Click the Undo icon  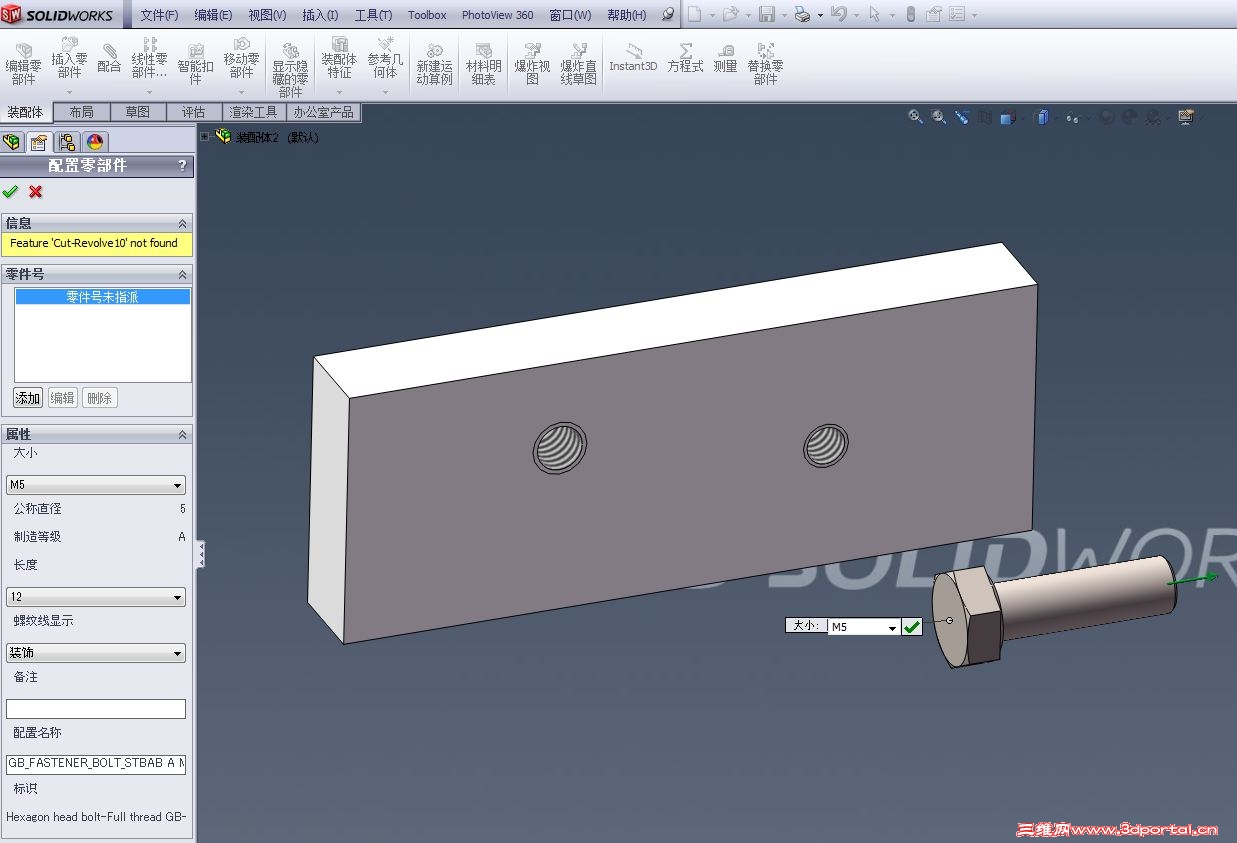839,14
